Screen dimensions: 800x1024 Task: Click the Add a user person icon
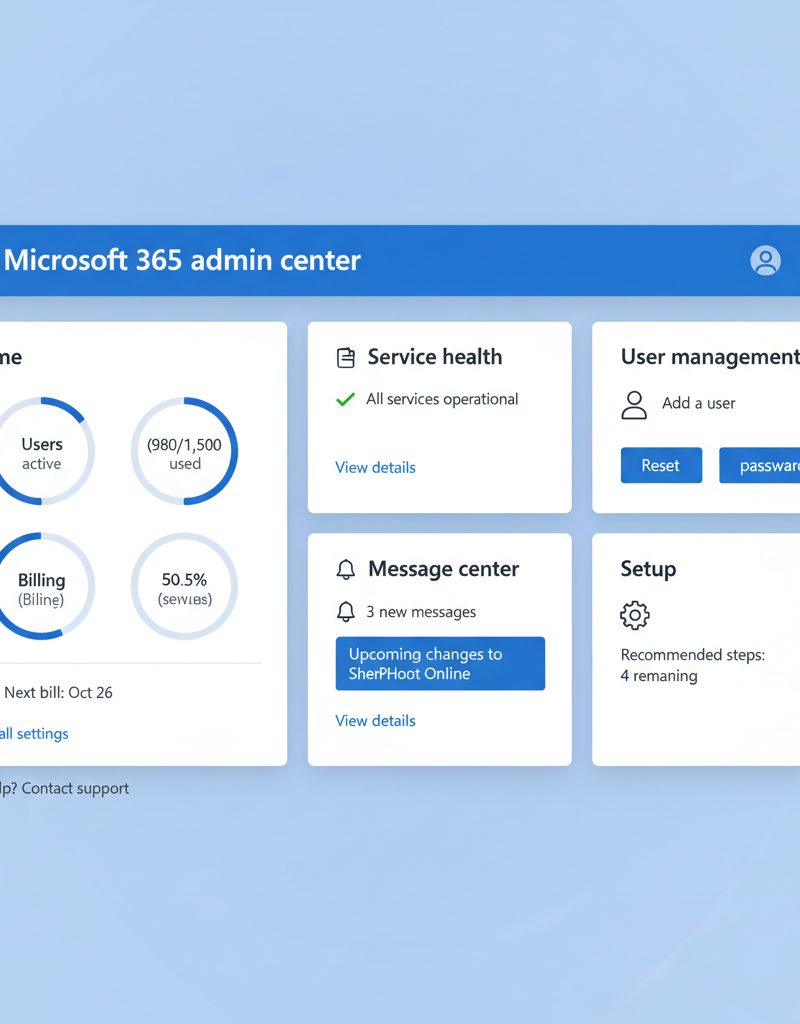point(633,405)
